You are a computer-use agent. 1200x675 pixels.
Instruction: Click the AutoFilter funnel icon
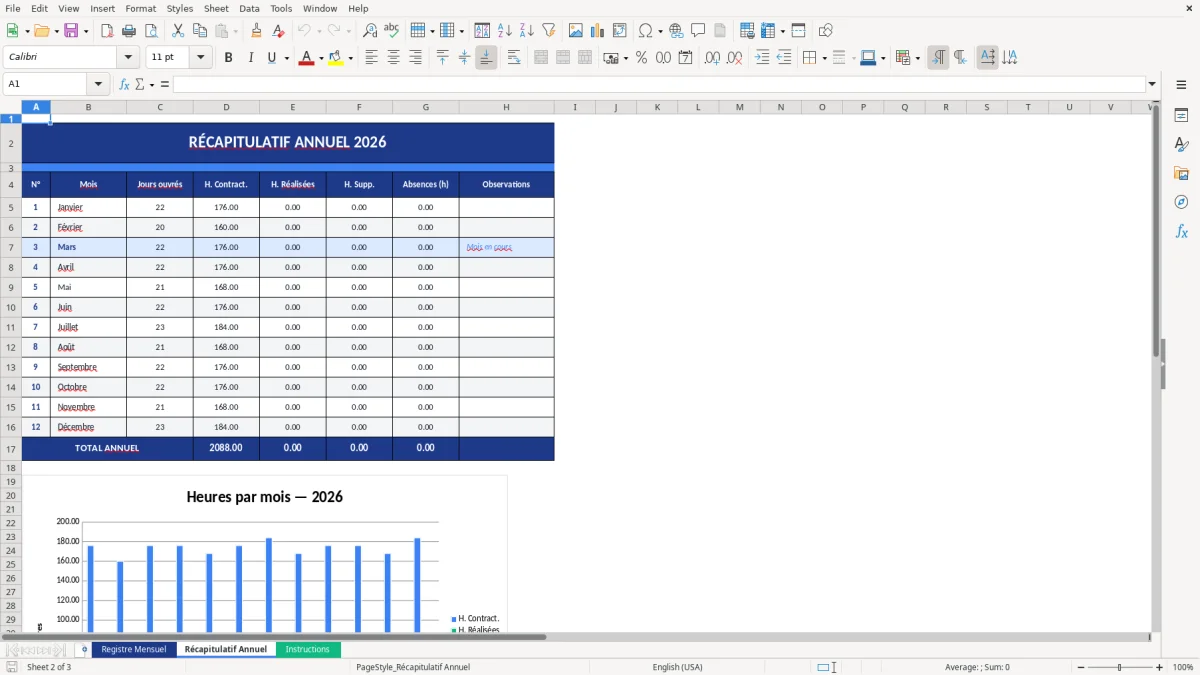point(549,31)
